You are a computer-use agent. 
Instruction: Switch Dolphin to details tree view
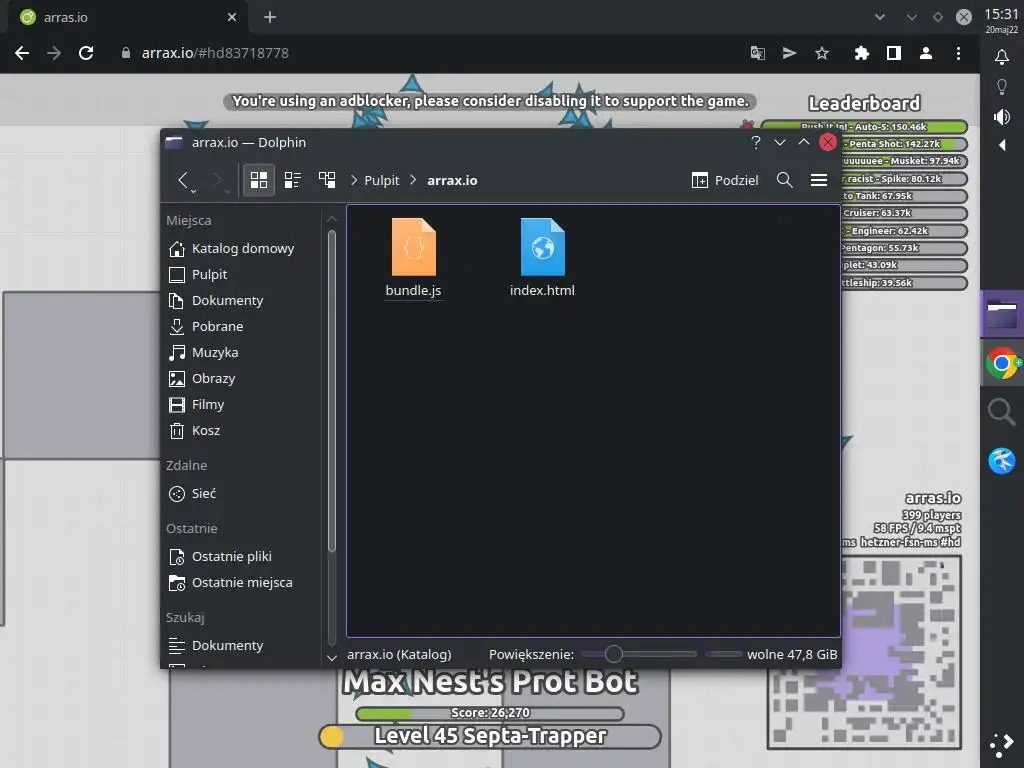tap(327, 180)
